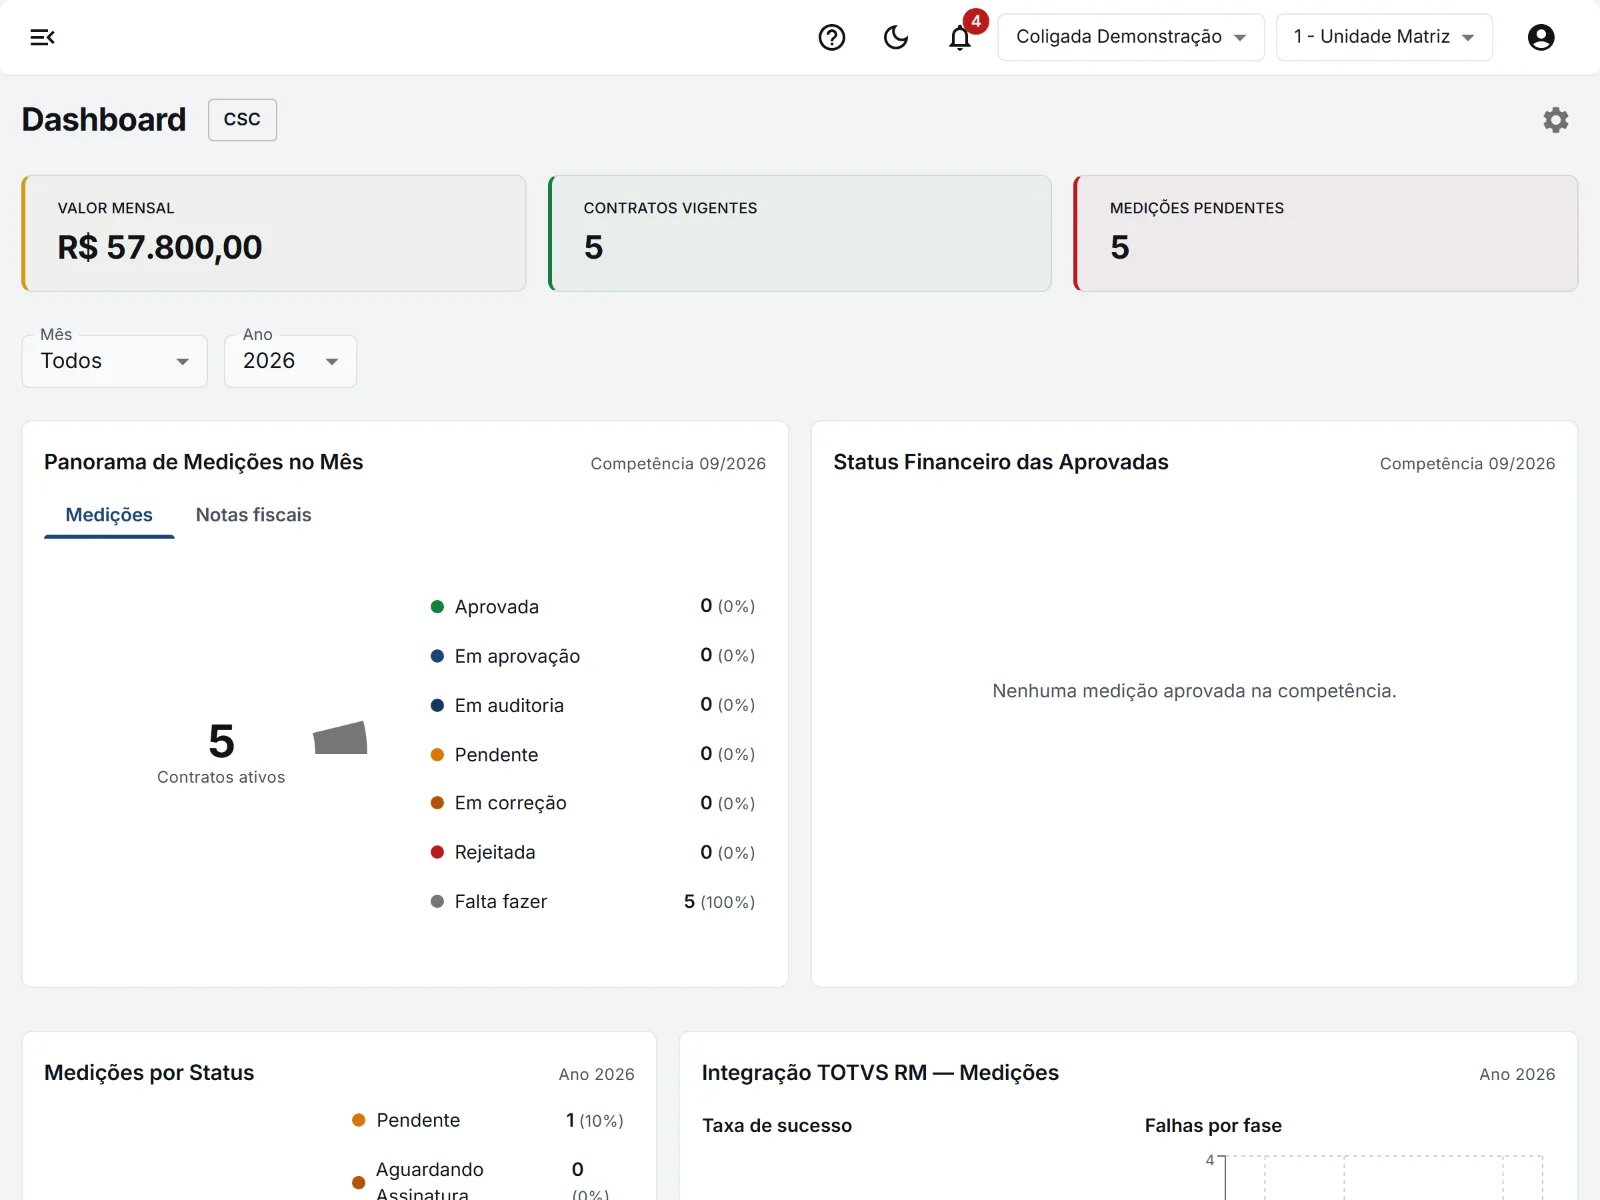Image resolution: width=1600 pixels, height=1200 pixels.
Task: Click the Falhas por fase heading
Action: tap(1213, 1126)
